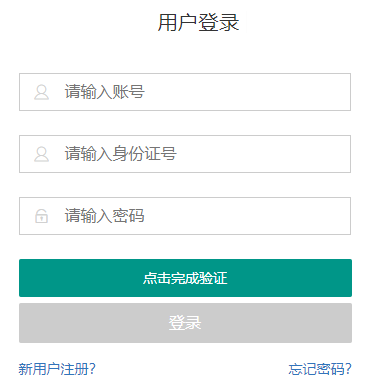Image resolution: width=377 pixels, height=389 pixels.
Task: Focus the 请输入身份证号 ID number field
Action: coord(185,154)
